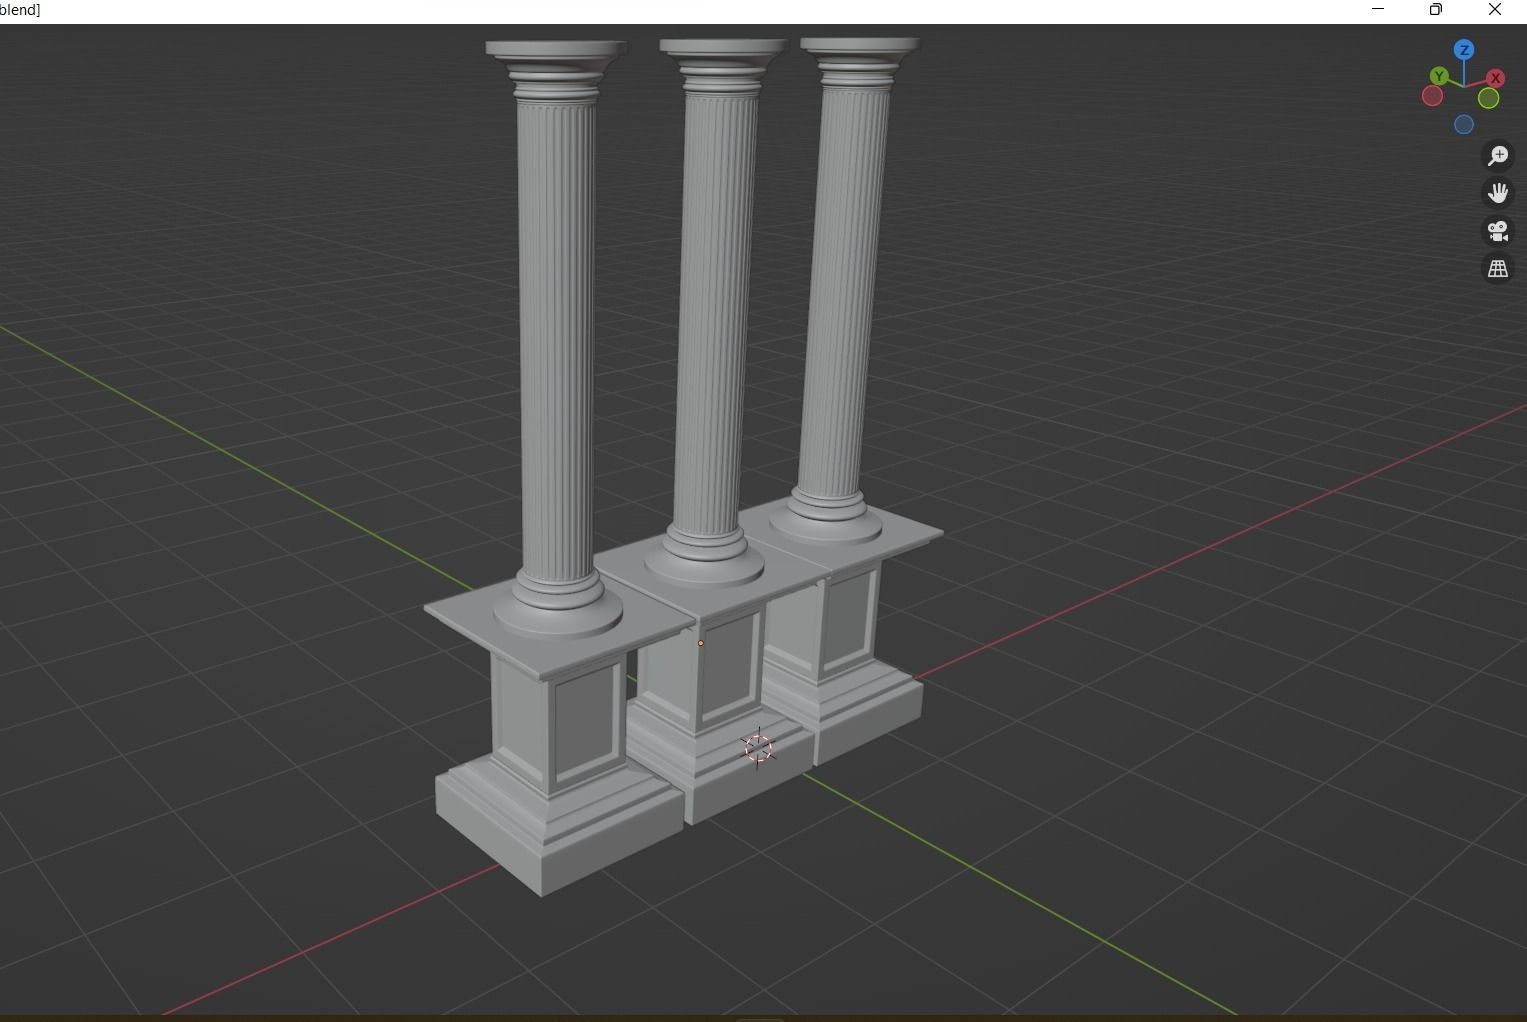Click the green Y axis gizmo ball
Image resolution: width=1527 pixels, height=1022 pixels.
(1439, 76)
